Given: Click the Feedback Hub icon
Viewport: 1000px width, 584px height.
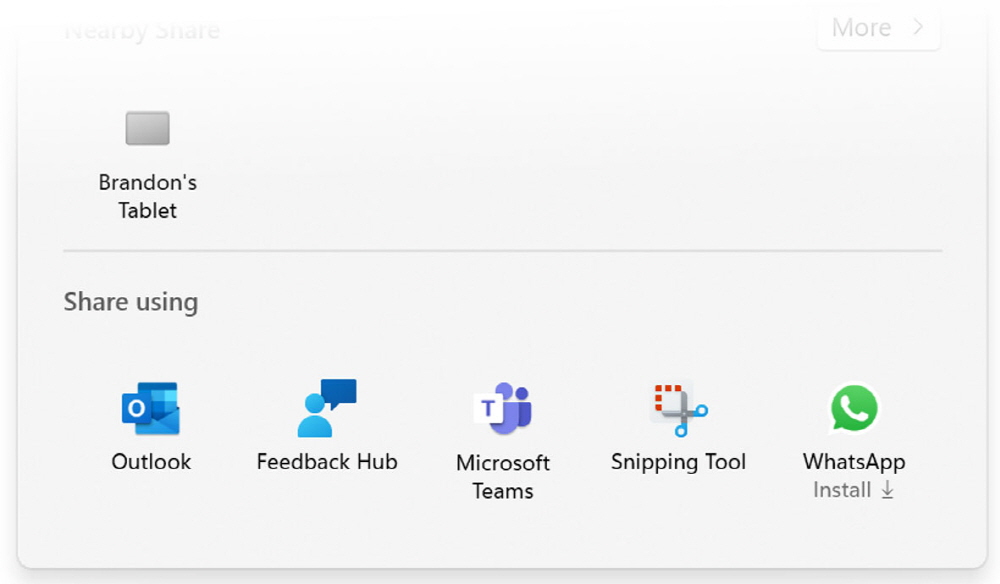Looking at the screenshot, I should tap(327, 408).
